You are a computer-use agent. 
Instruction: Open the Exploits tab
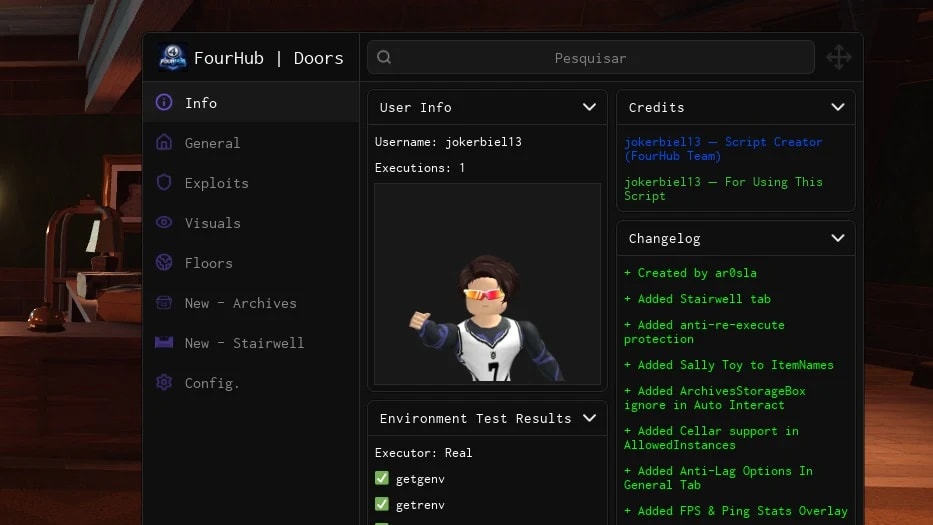coord(251,182)
